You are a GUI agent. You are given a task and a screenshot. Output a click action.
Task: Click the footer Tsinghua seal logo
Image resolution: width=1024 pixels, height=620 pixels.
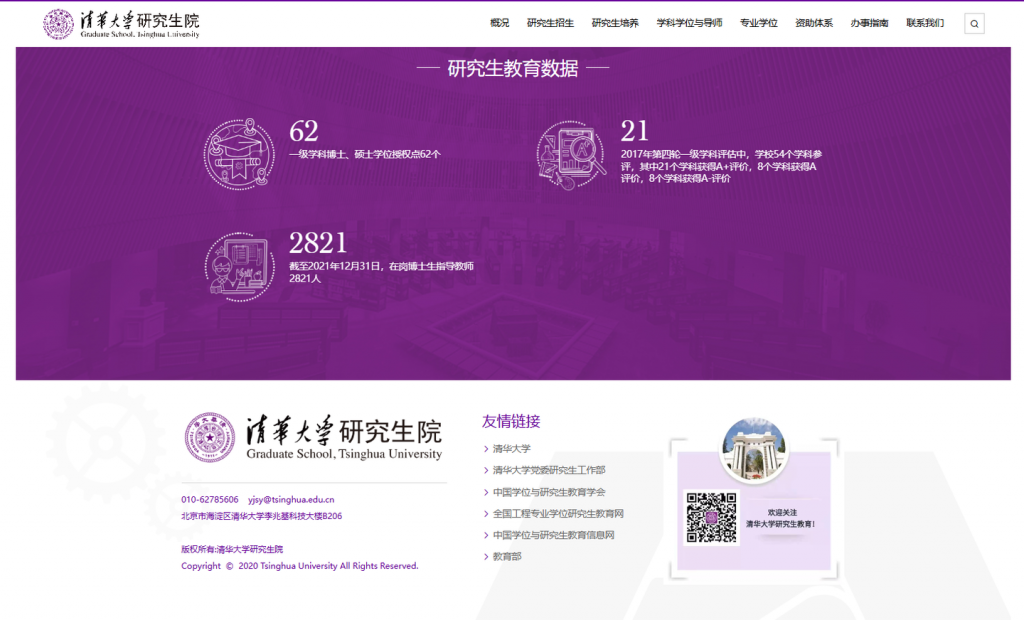pos(210,437)
